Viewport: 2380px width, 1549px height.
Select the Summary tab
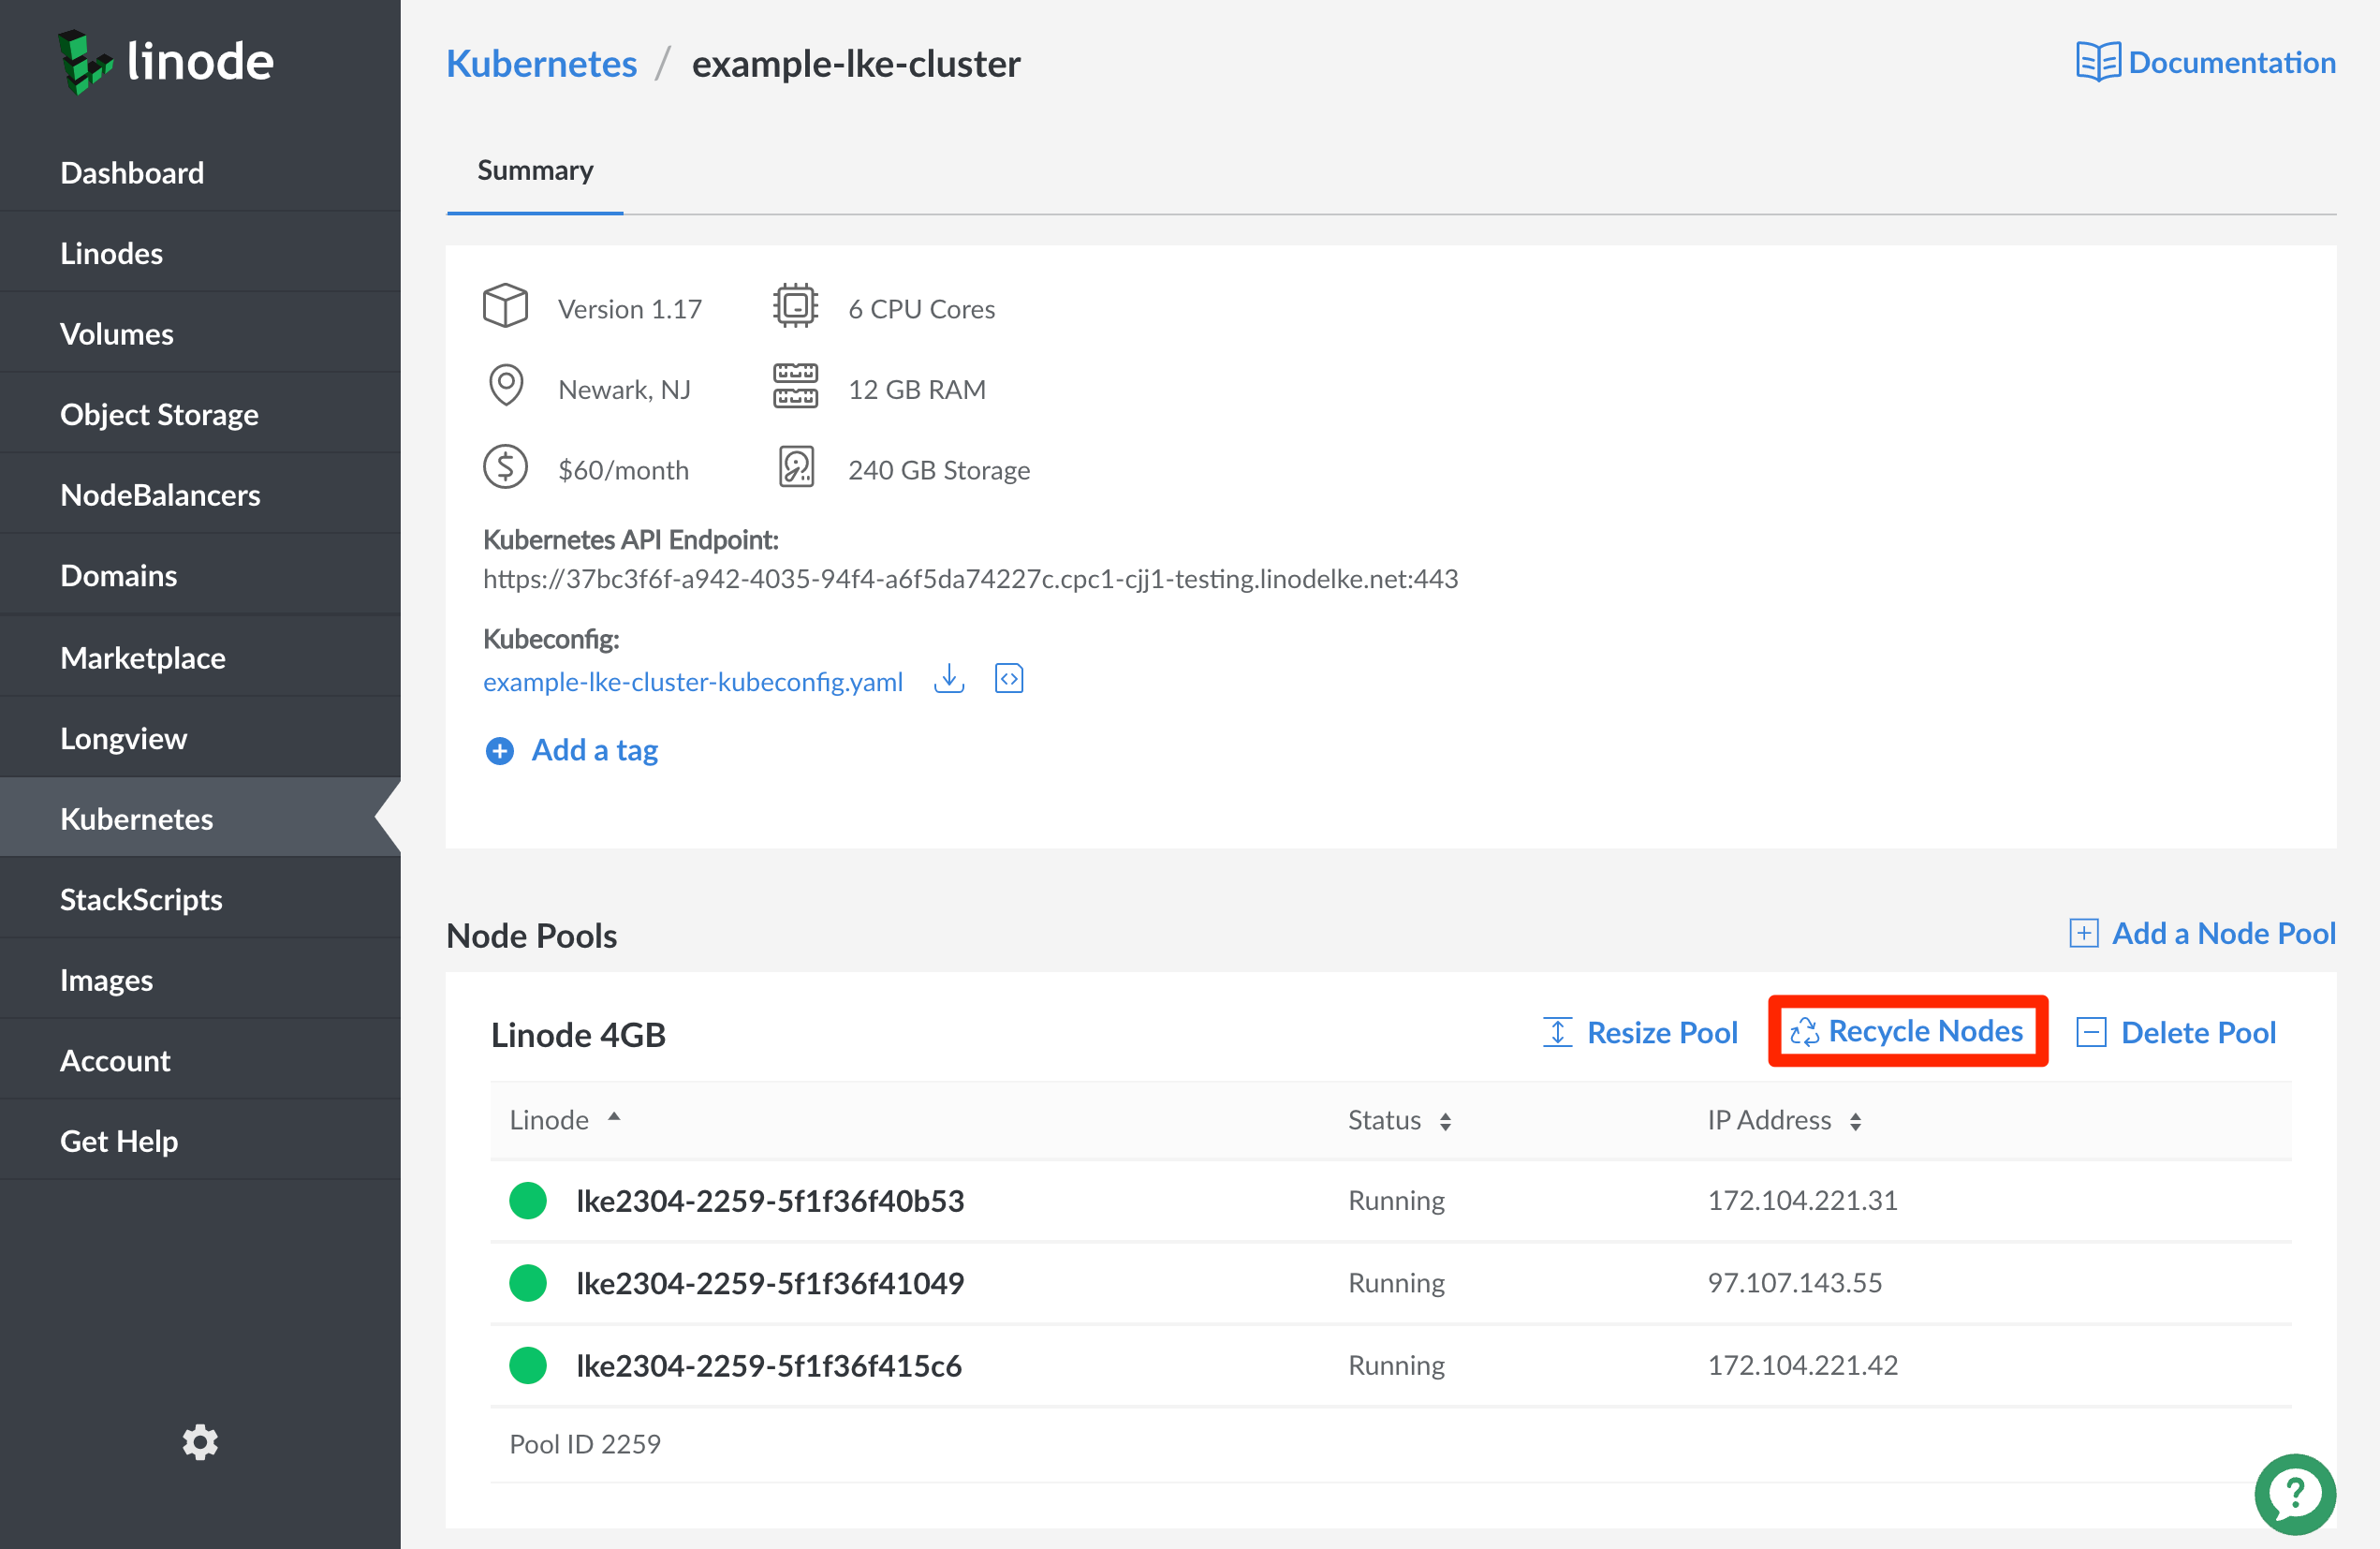coord(535,170)
